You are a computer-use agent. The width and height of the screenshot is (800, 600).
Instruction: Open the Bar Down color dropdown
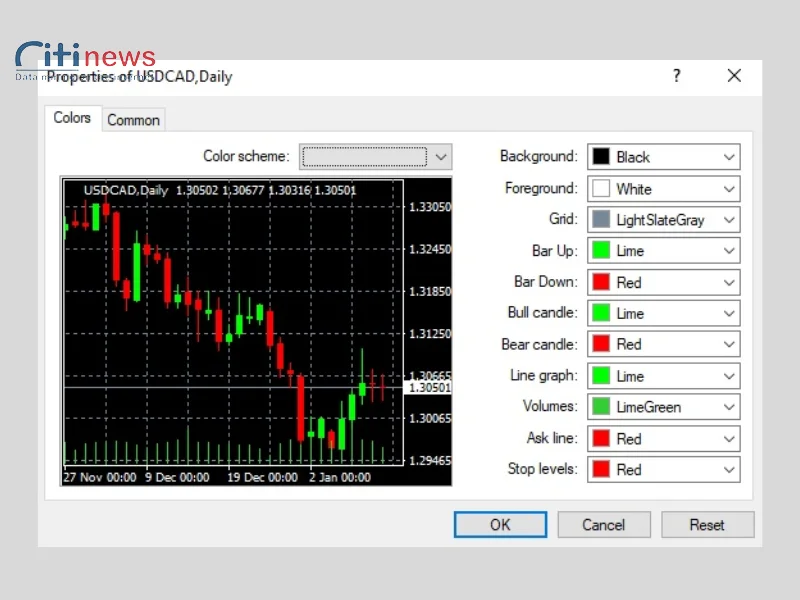coord(663,282)
